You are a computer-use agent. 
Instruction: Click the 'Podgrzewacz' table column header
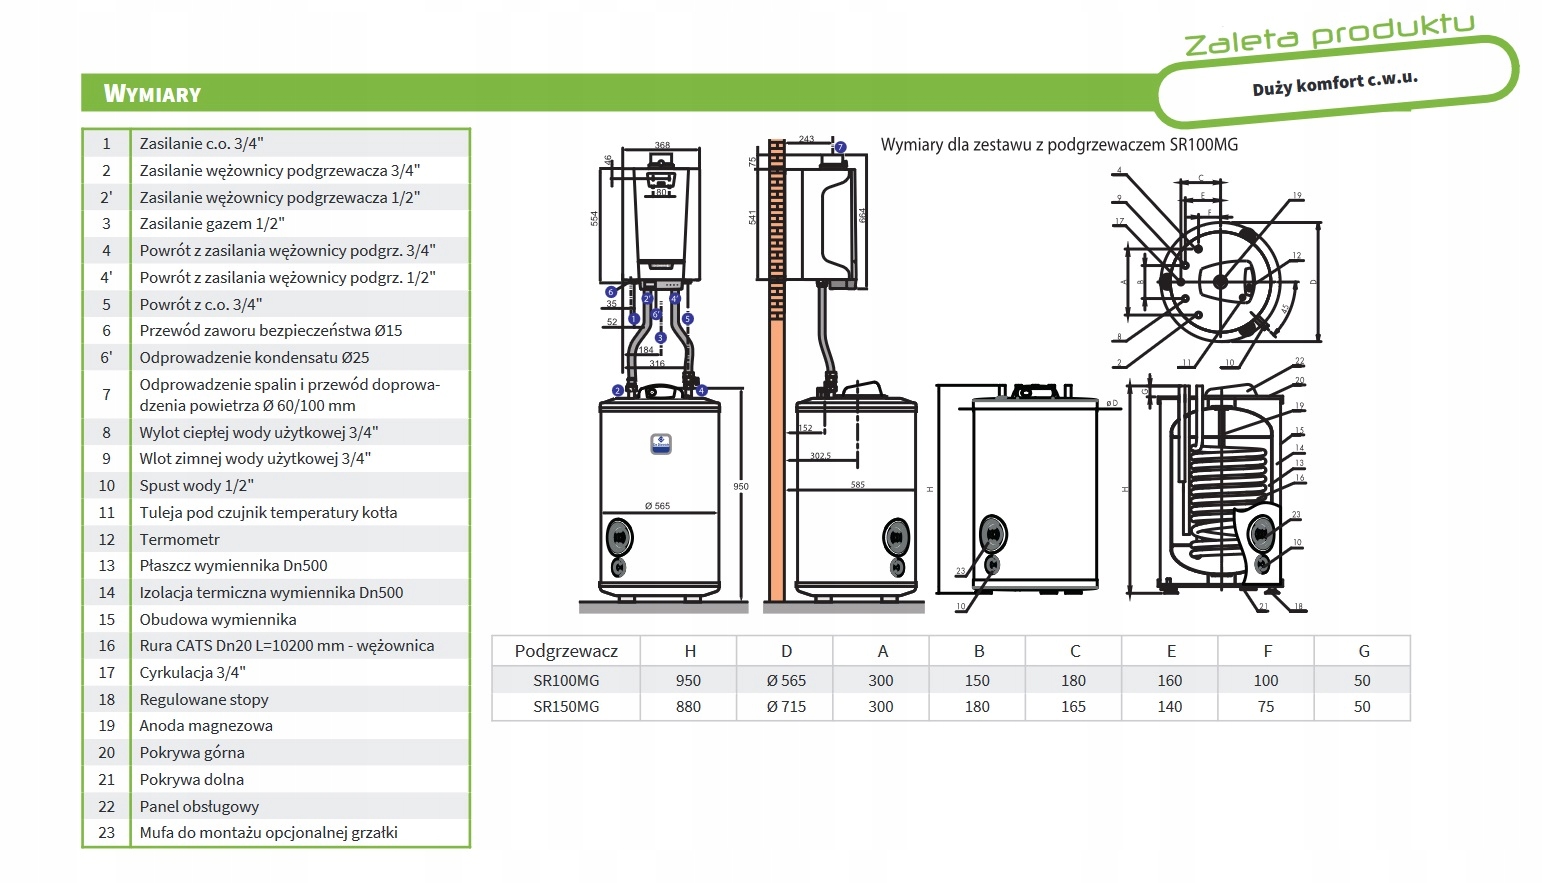[566, 651]
